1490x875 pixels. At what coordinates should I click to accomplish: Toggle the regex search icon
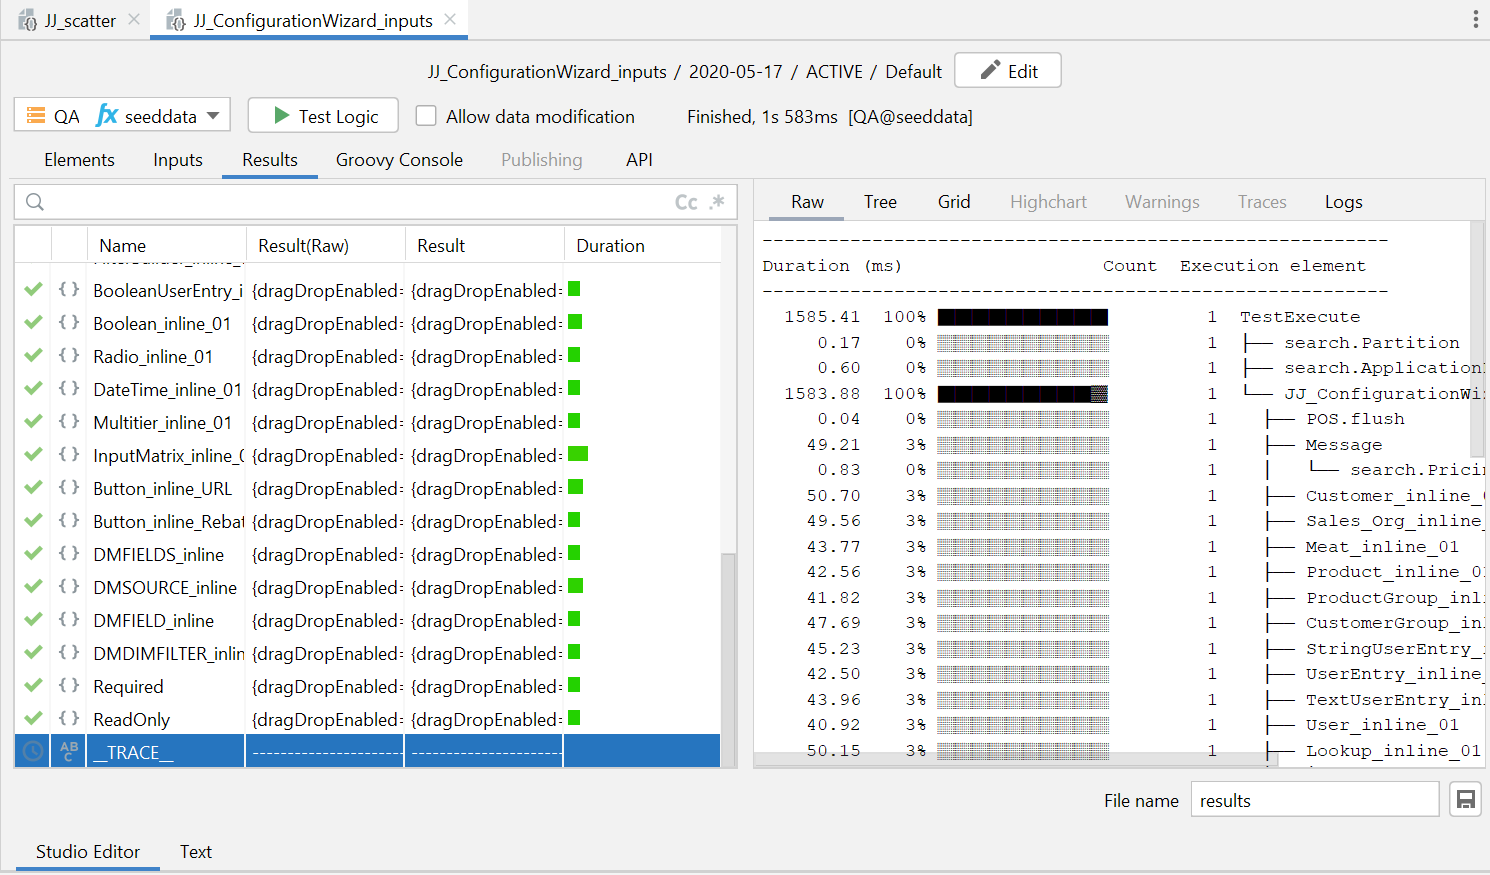pyautogui.click(x=717, y=202)
